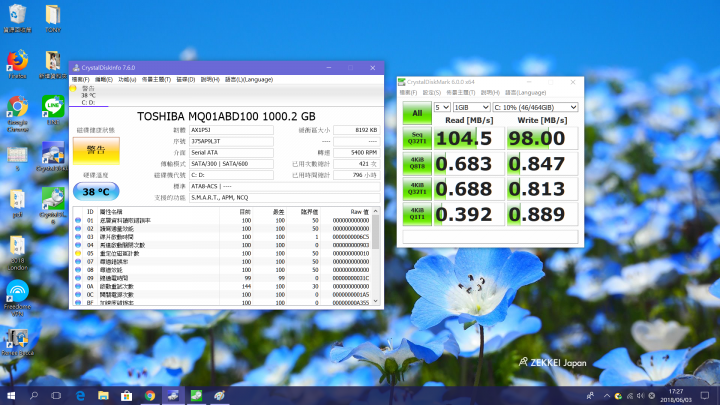Click the yellow health status warning button
720x405 pixels.
96,151
